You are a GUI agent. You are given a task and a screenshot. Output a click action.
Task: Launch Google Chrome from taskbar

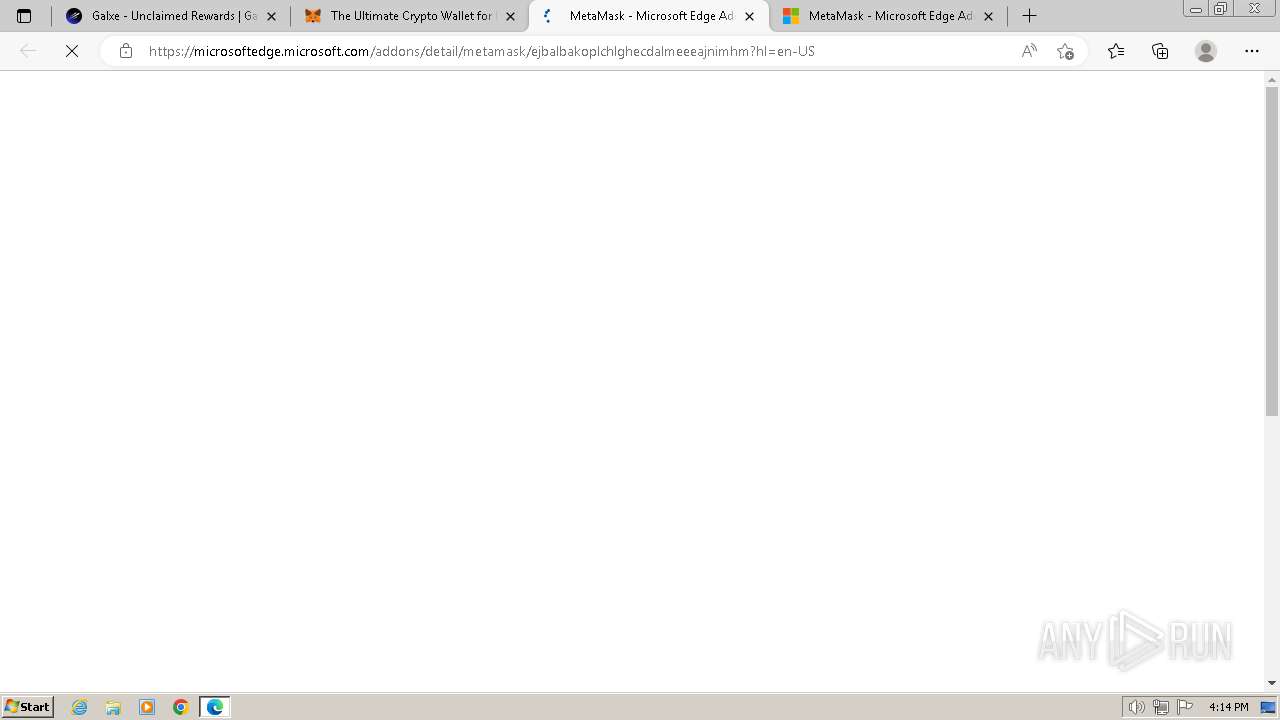click(x=181, y=707)
